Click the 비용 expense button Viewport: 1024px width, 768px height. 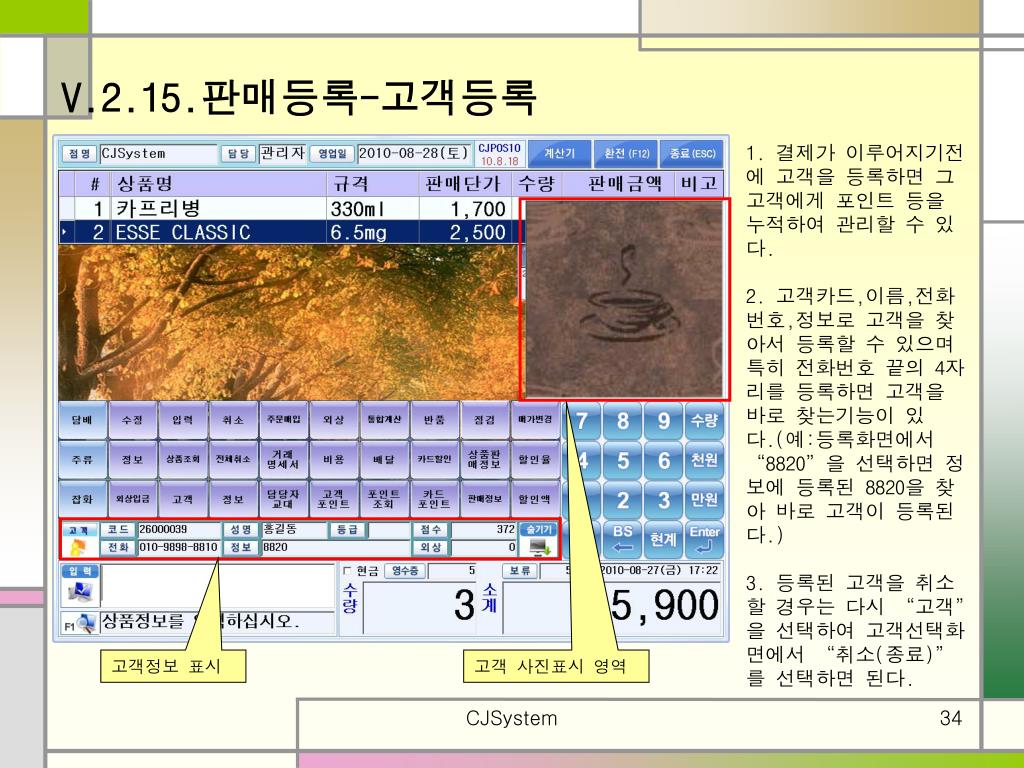click(x=333, y=460)
